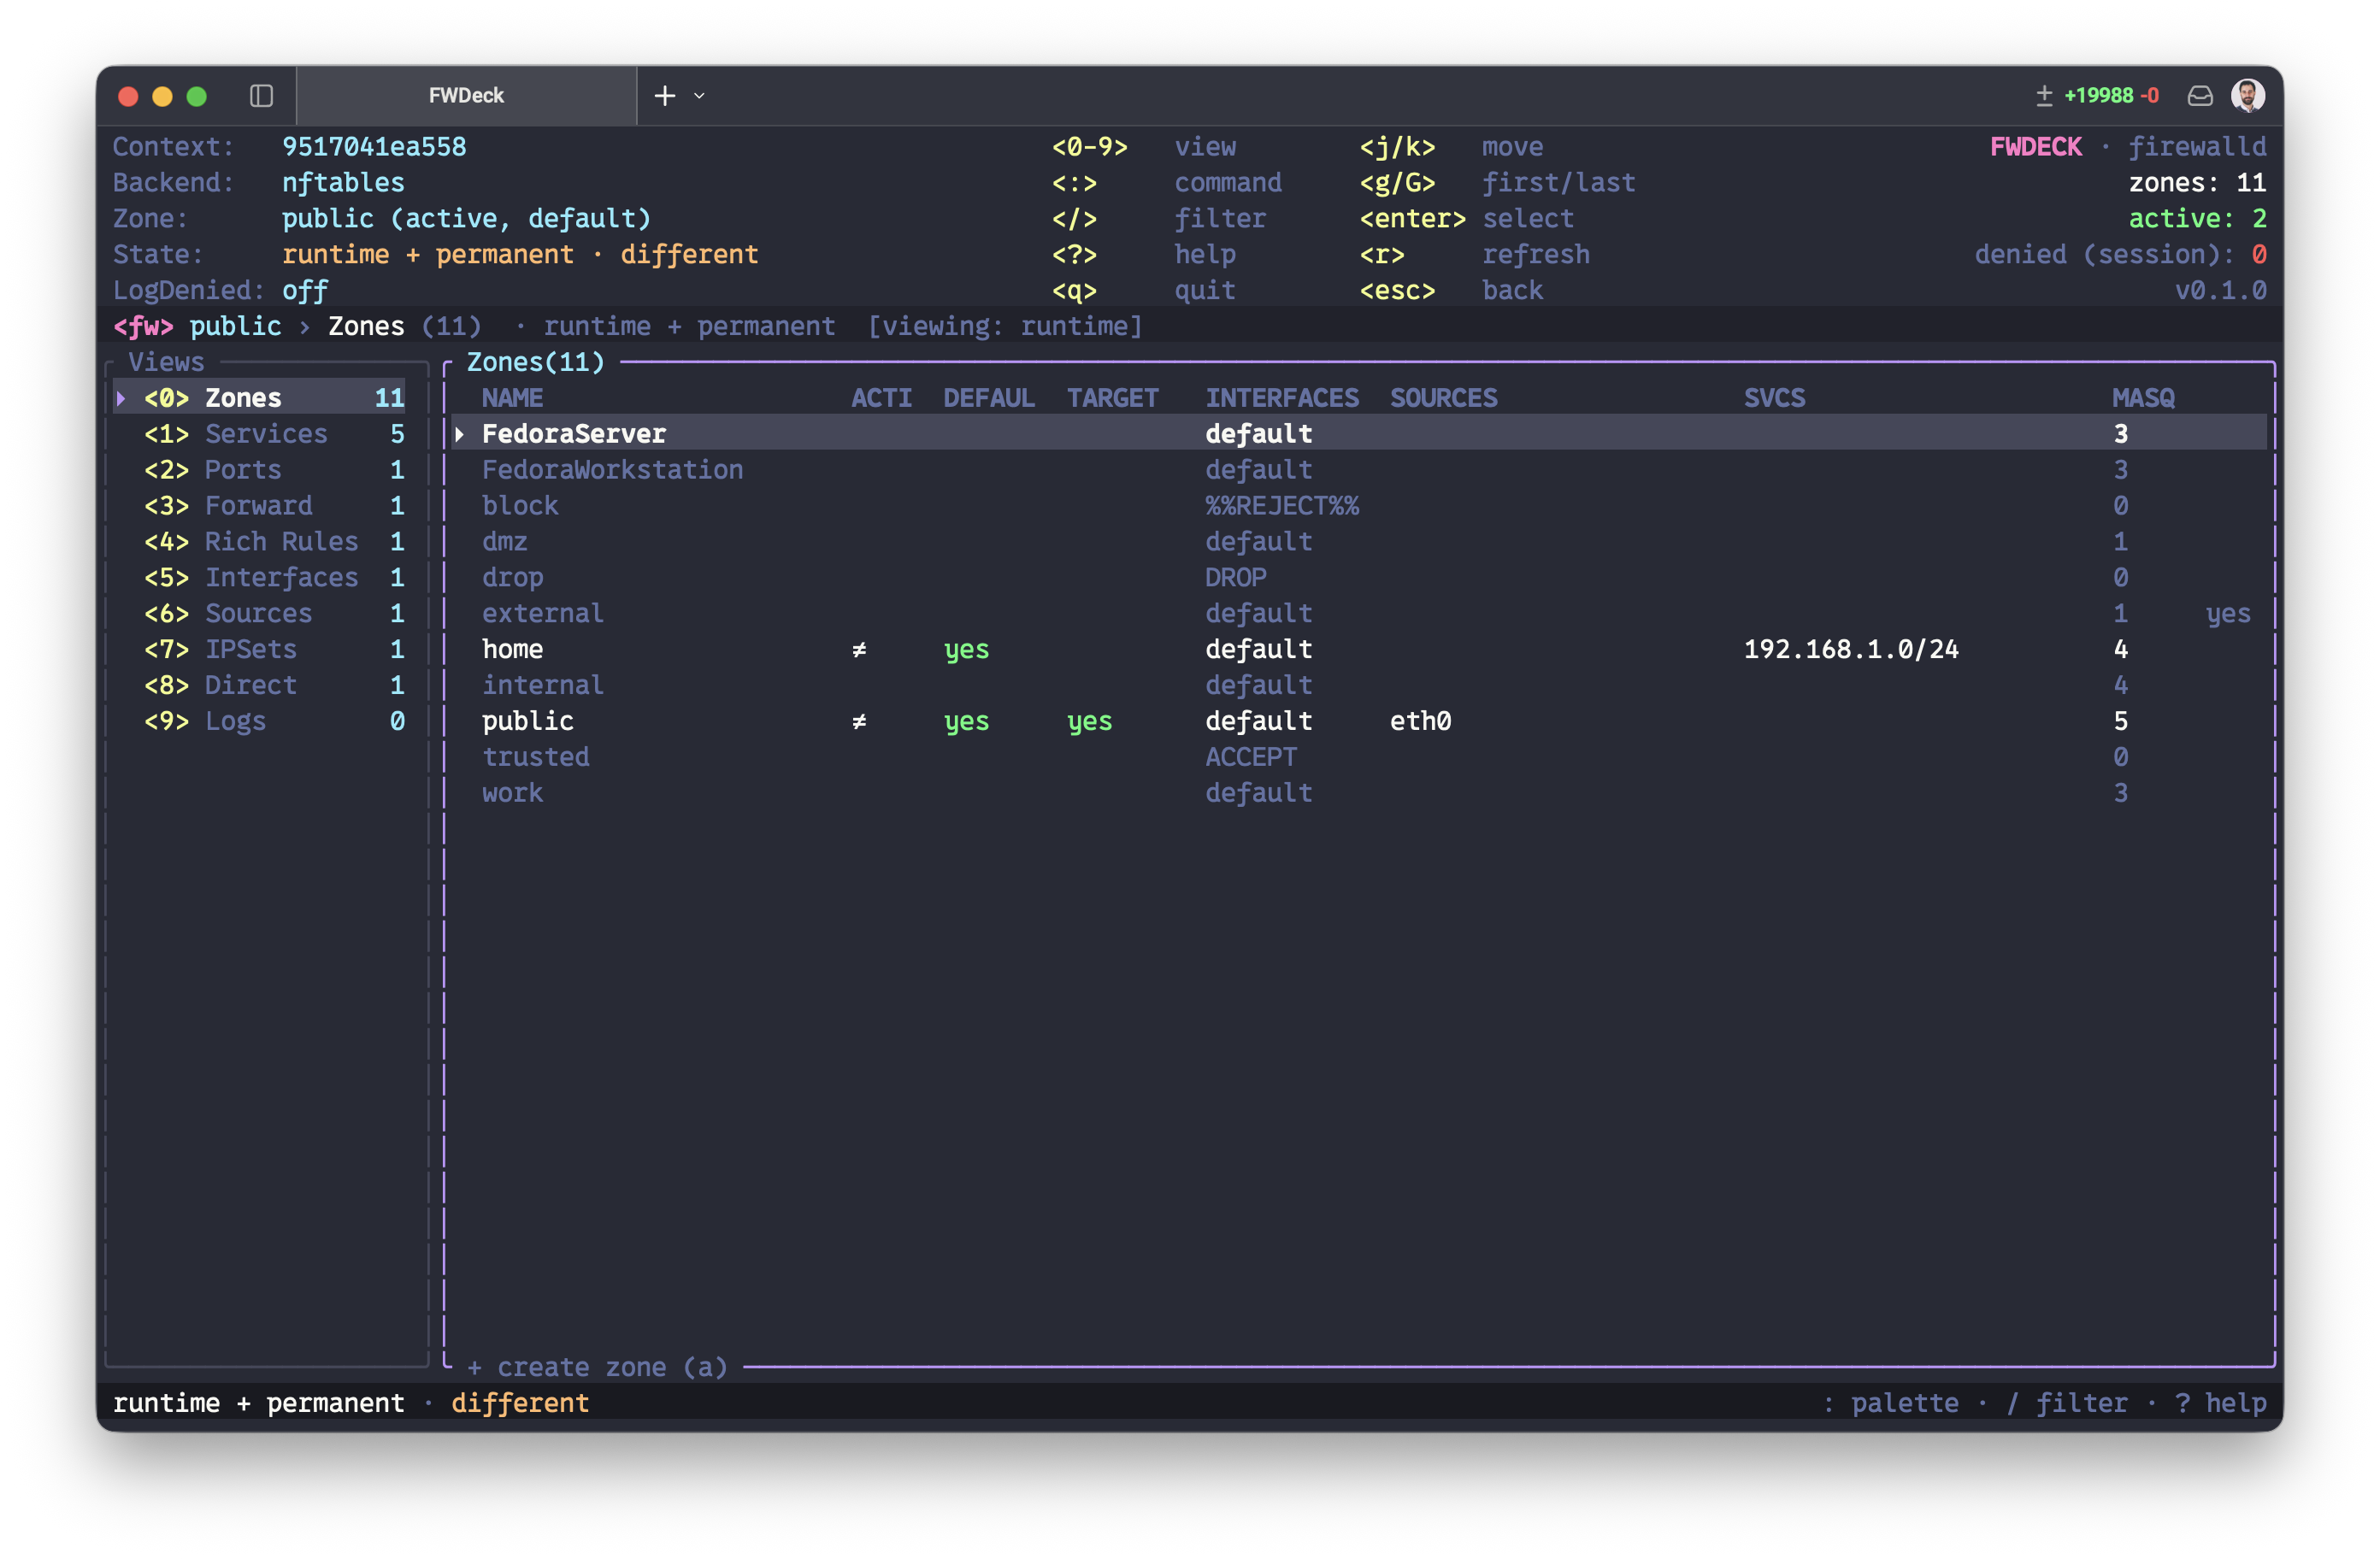Image resolution: width=2380 pixels, height=1559 pixels.
Task: Switch to the Rich Rules view
Action: [x=260, y=542]
